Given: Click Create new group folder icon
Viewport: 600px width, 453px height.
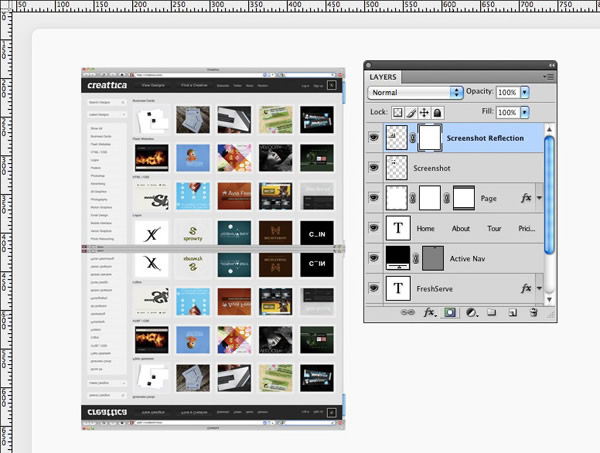Looking at the screenshot, I should (491, 313).
